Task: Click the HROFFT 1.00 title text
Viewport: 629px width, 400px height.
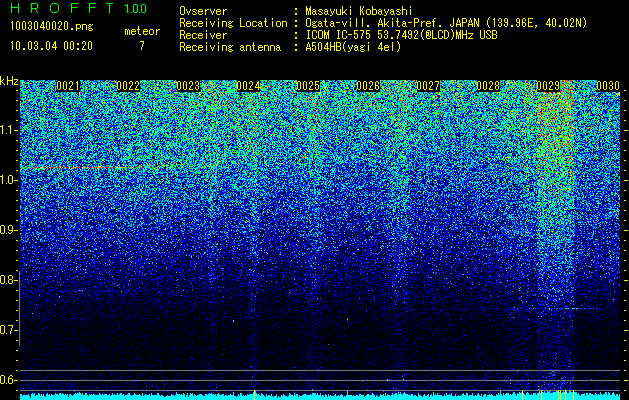Action: tap(78, 8)
